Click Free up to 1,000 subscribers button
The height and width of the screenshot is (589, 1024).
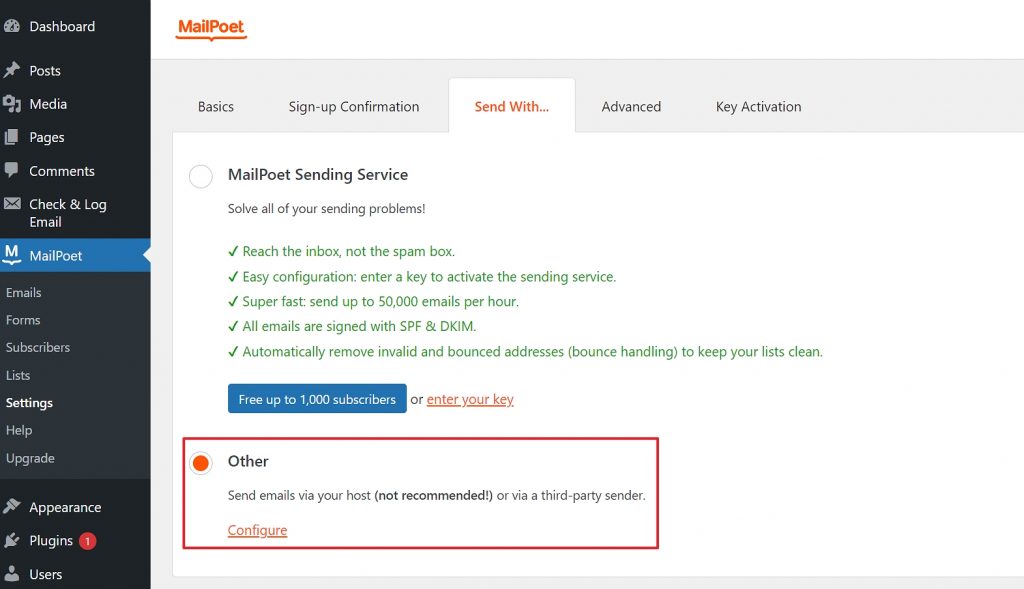click(x=317, y=399)
